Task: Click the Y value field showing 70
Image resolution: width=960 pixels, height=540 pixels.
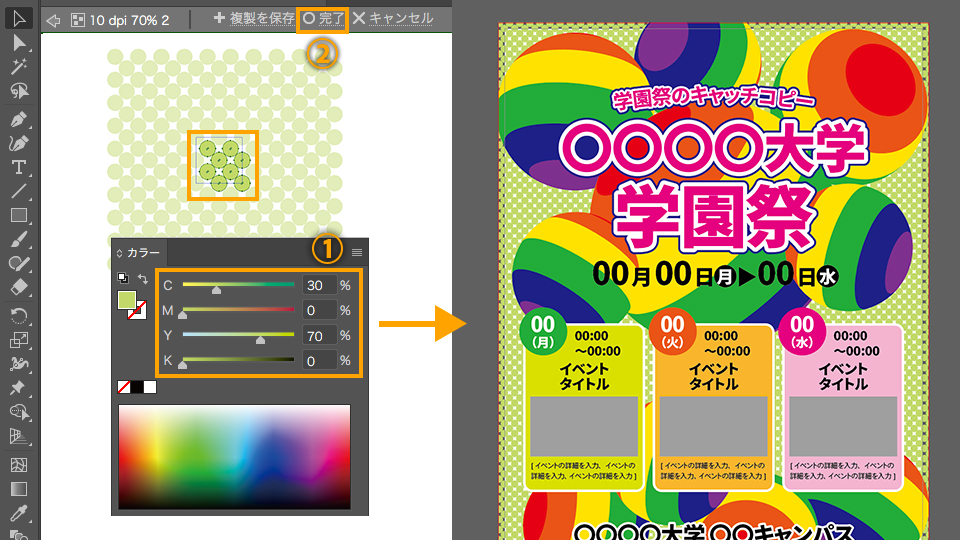Action: (319, 336)
